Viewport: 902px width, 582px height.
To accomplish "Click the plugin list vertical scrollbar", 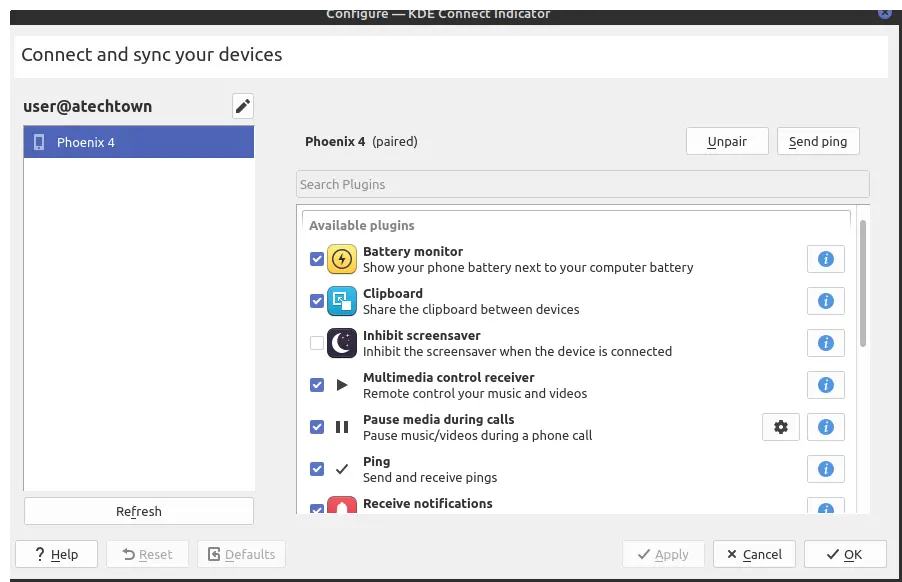I will click(863, 284).
